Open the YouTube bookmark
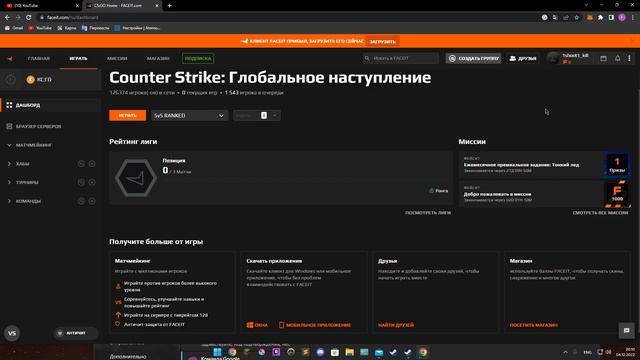The width and height of the screenshot is (640, 360). [40, 28]
